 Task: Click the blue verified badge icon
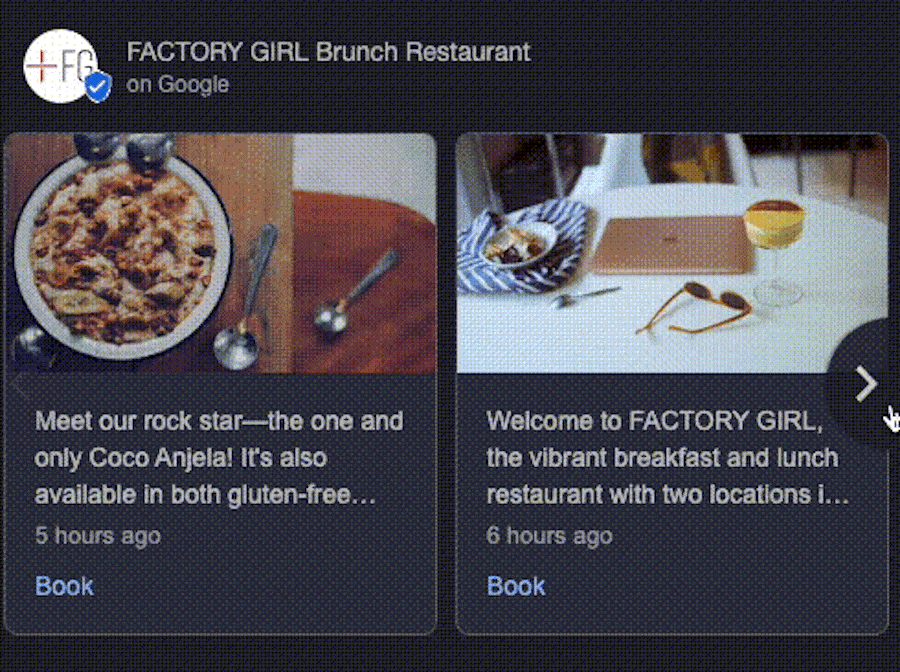[97, 86]
